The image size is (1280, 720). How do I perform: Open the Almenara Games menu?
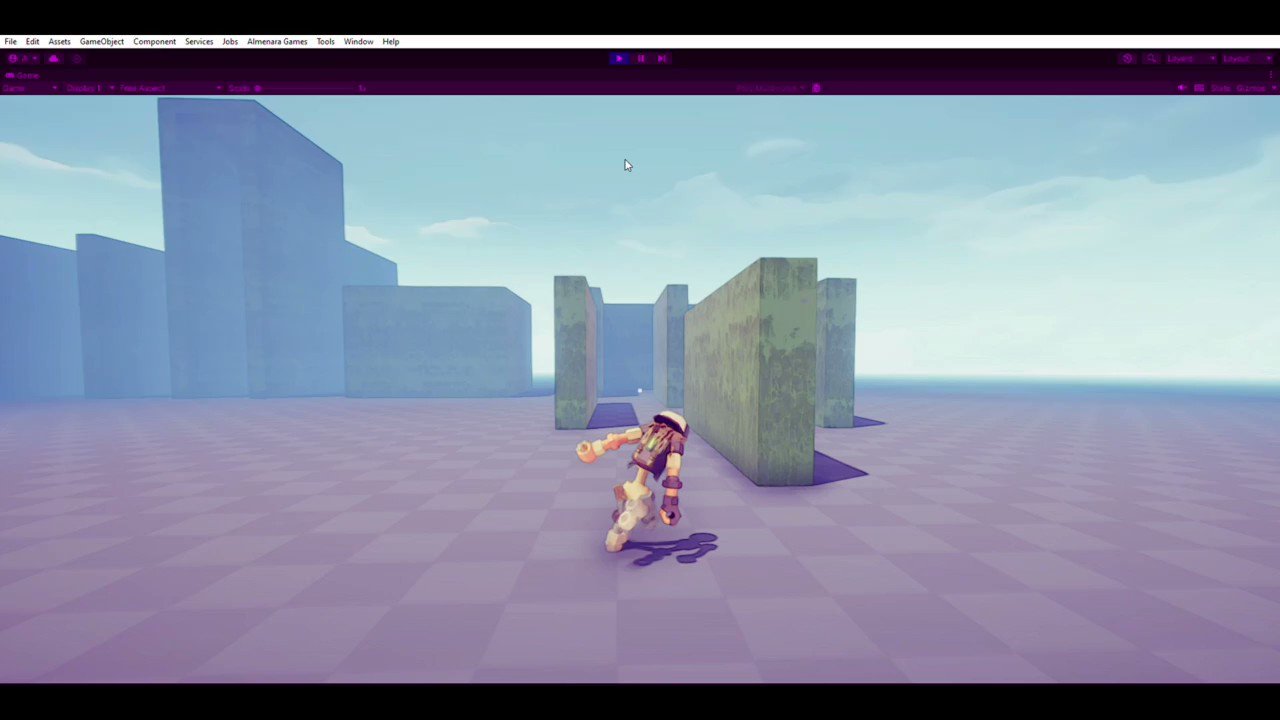pos(277,41)
